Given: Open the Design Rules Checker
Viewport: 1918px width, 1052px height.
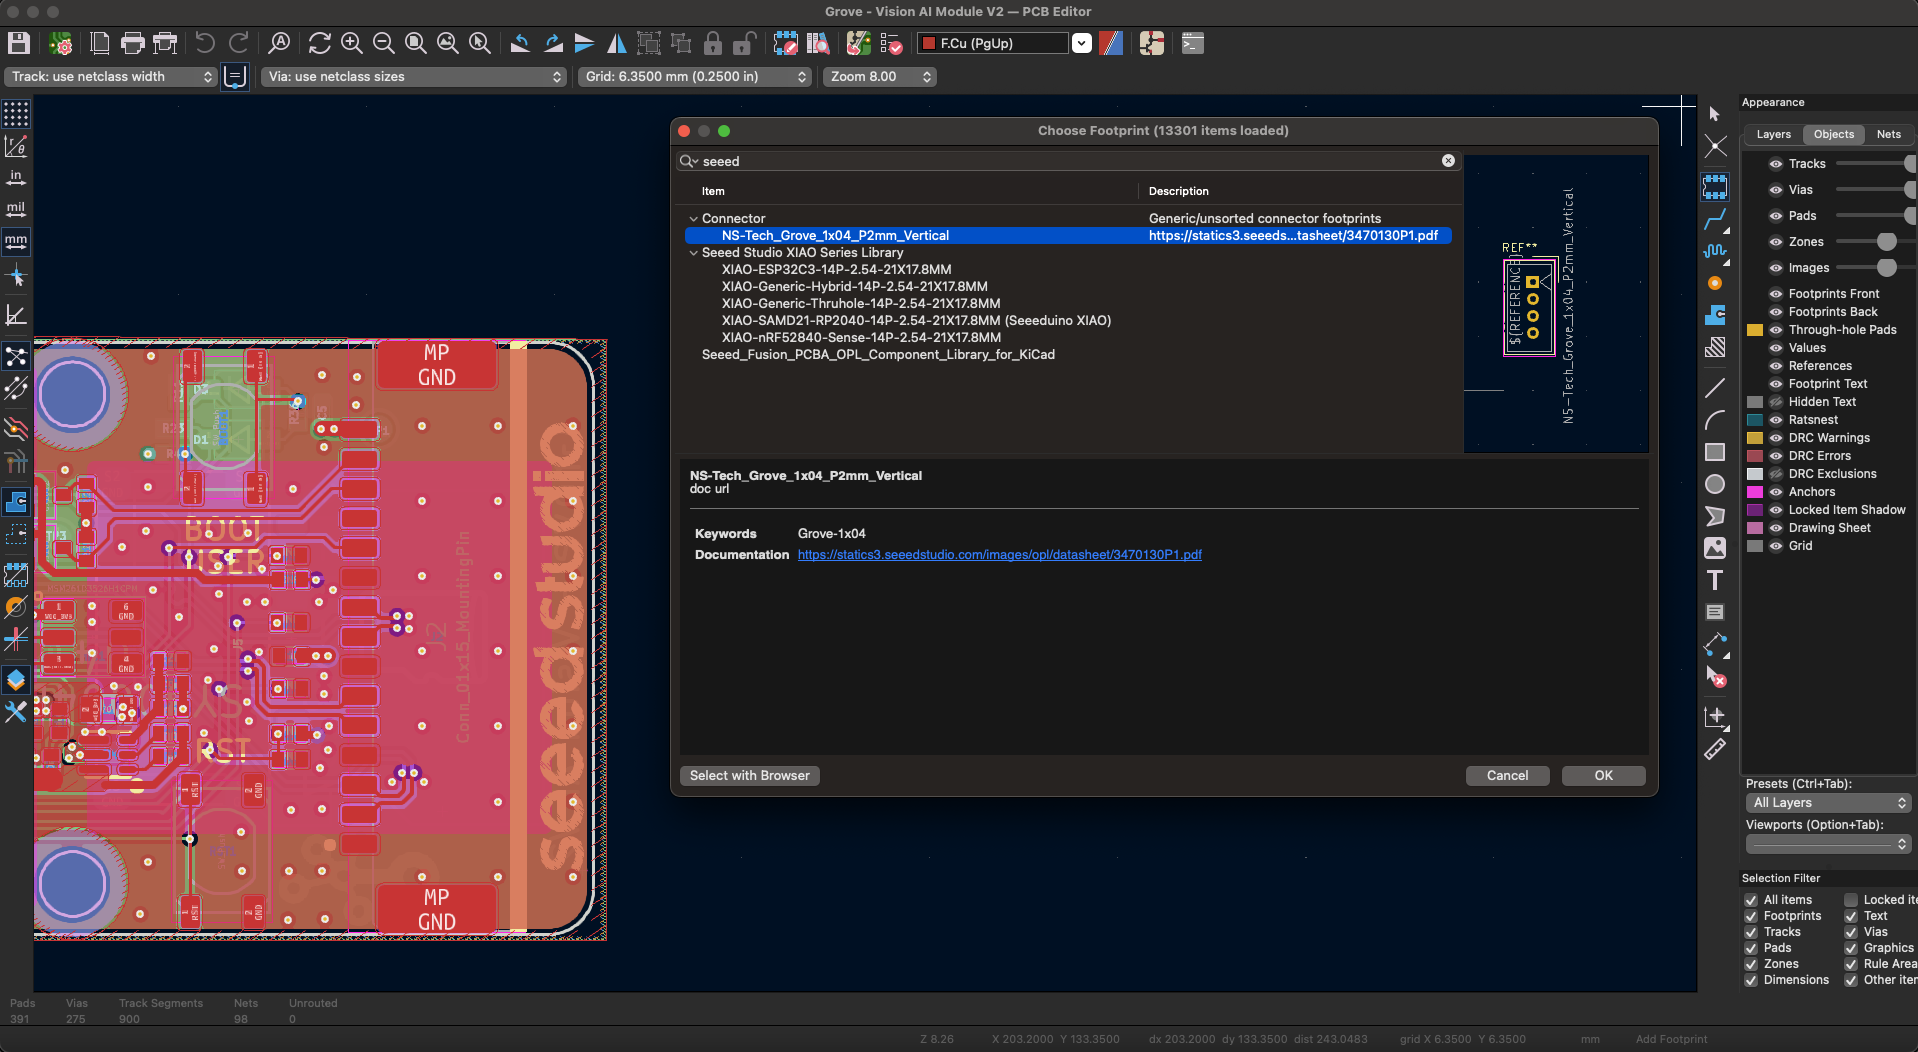Looking at the screenshot, I should click(x=891, y=43).
